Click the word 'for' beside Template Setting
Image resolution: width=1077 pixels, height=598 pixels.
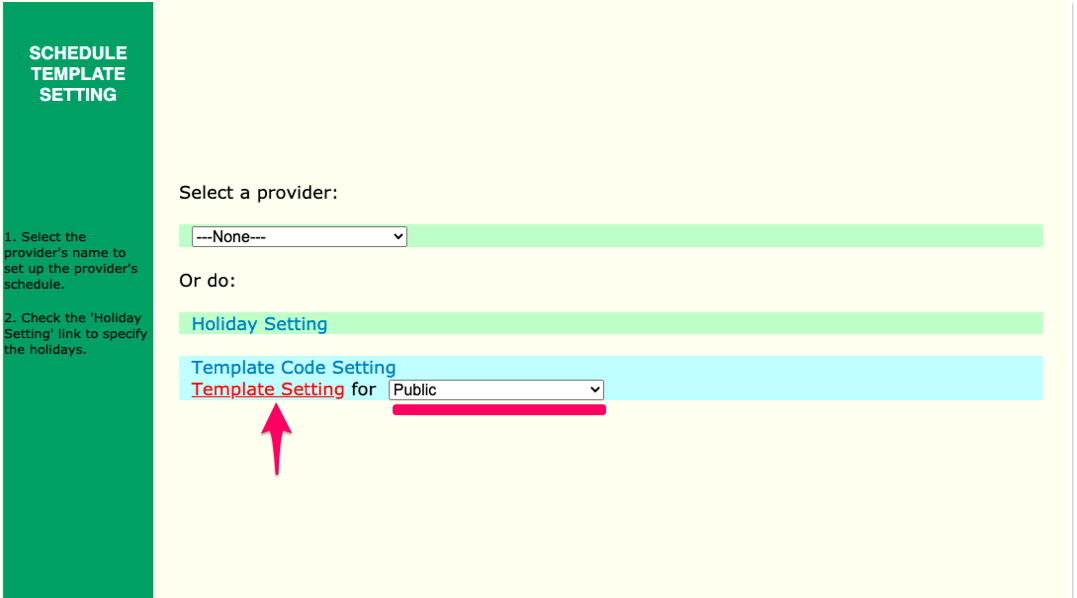click(364, 390)
